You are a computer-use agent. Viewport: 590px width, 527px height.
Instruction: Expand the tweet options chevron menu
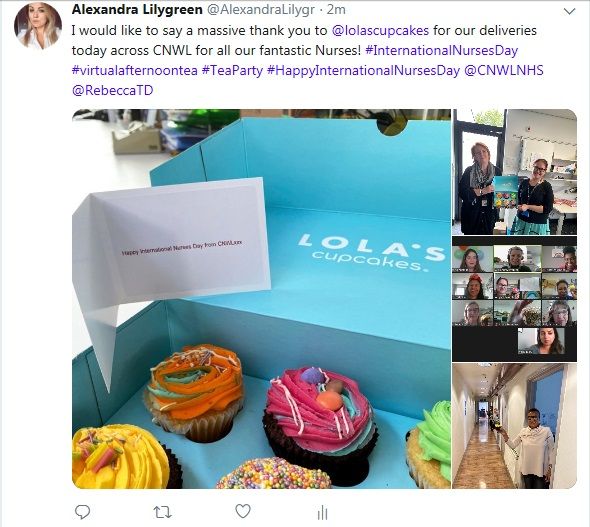pyautogui.click(x=570, y=11)
